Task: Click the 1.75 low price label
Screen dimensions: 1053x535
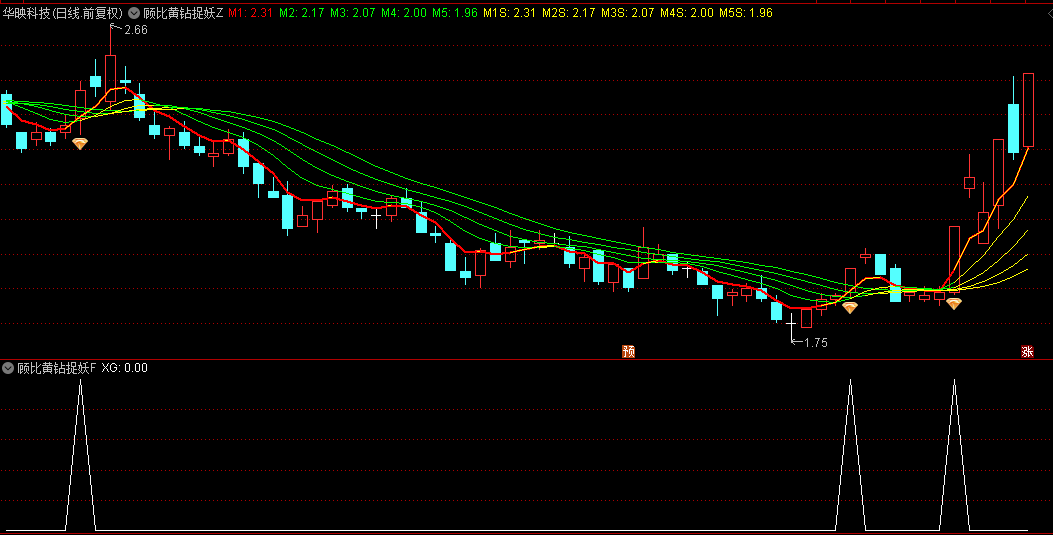Action: coord(816,342)
